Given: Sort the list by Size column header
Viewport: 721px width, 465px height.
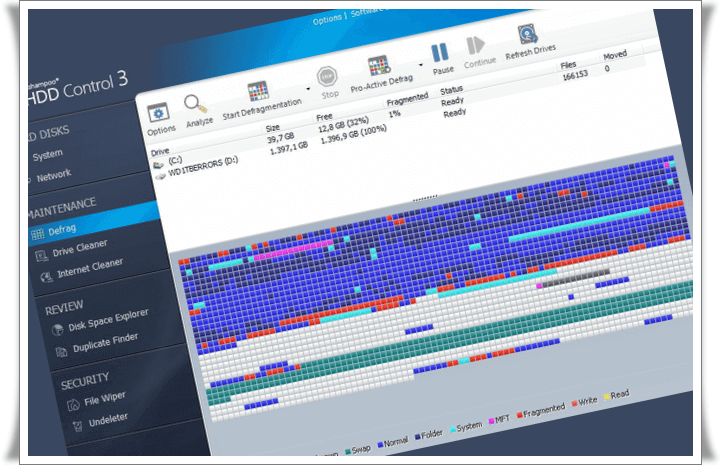Looking at the screenshot, I should pos(272,128).
